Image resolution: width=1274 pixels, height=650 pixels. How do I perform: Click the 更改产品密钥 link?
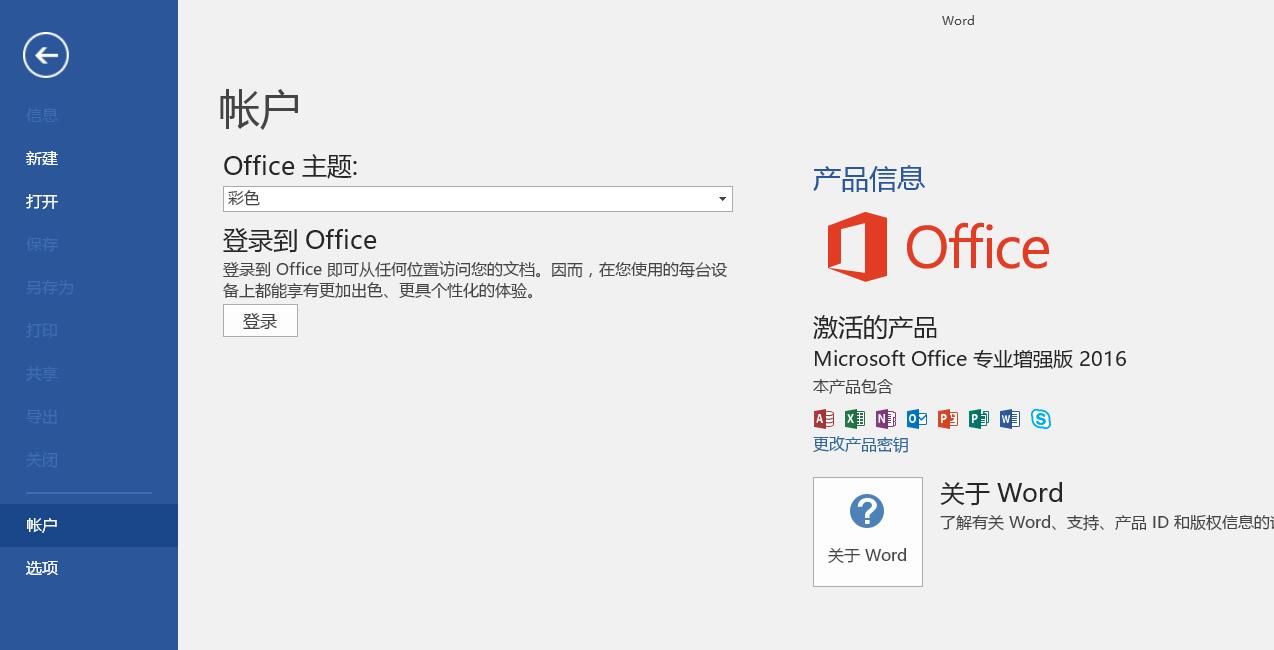[861, 445]
